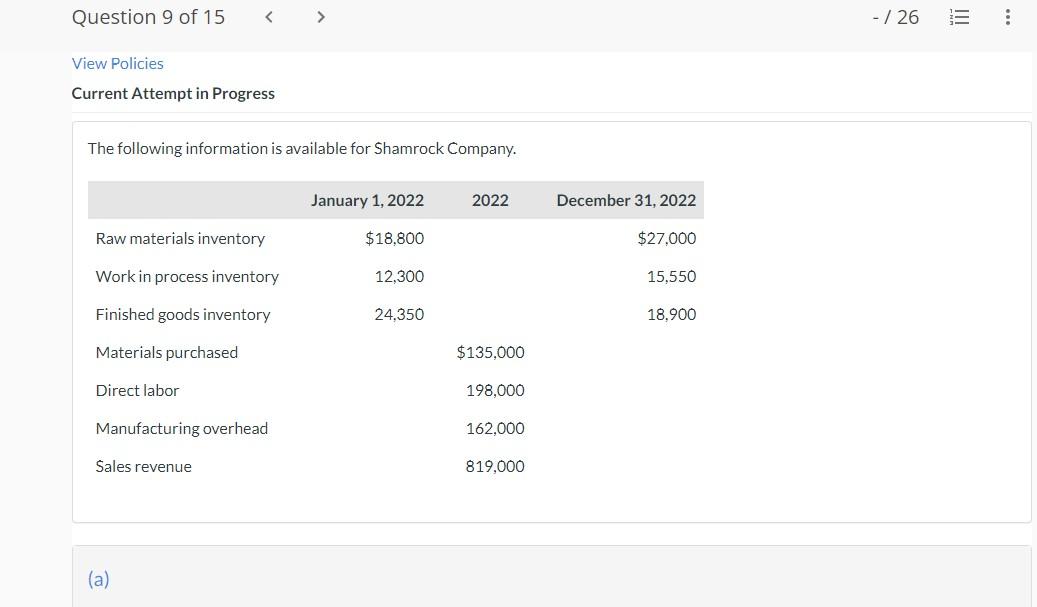
Task: Go back using the left chevron arrow
Action: (x=268, y=17)
